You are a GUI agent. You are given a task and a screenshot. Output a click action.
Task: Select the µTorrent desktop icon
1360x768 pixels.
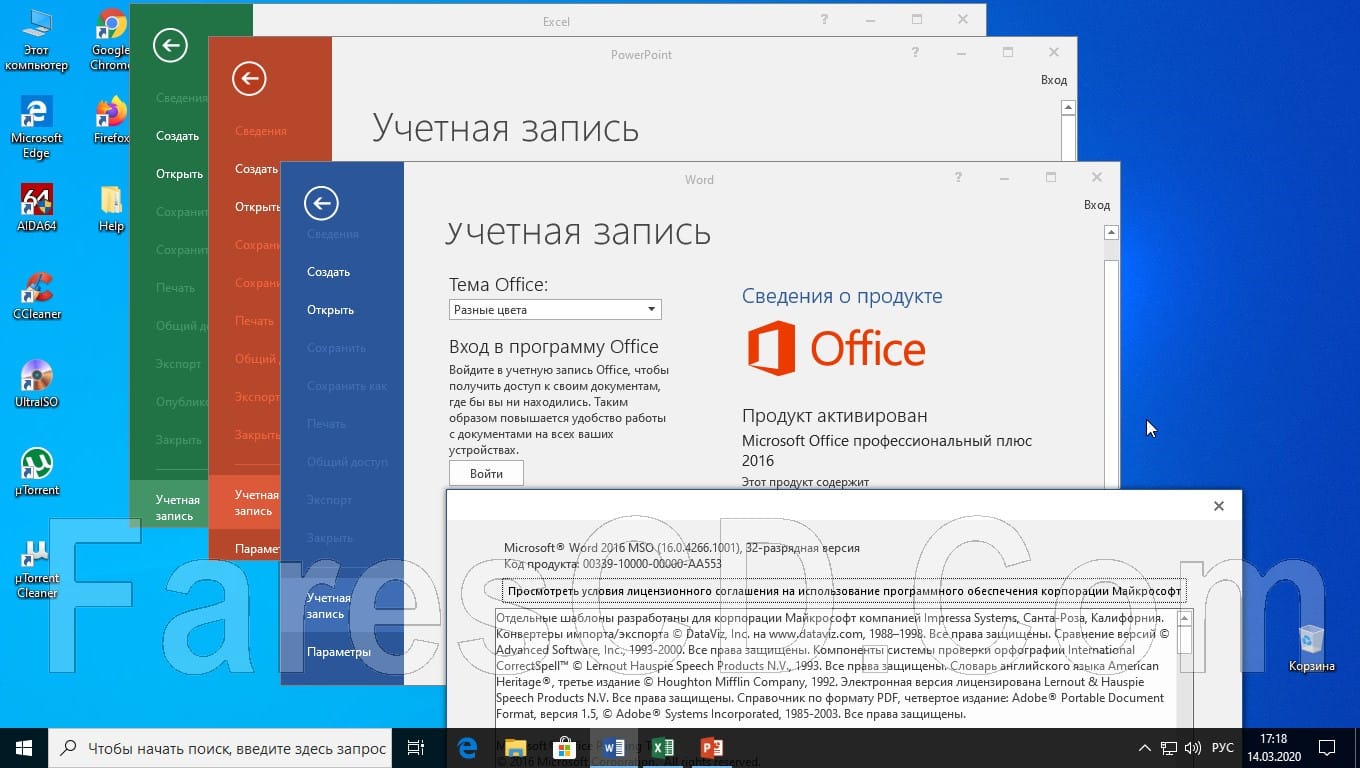tap(36, 472)
